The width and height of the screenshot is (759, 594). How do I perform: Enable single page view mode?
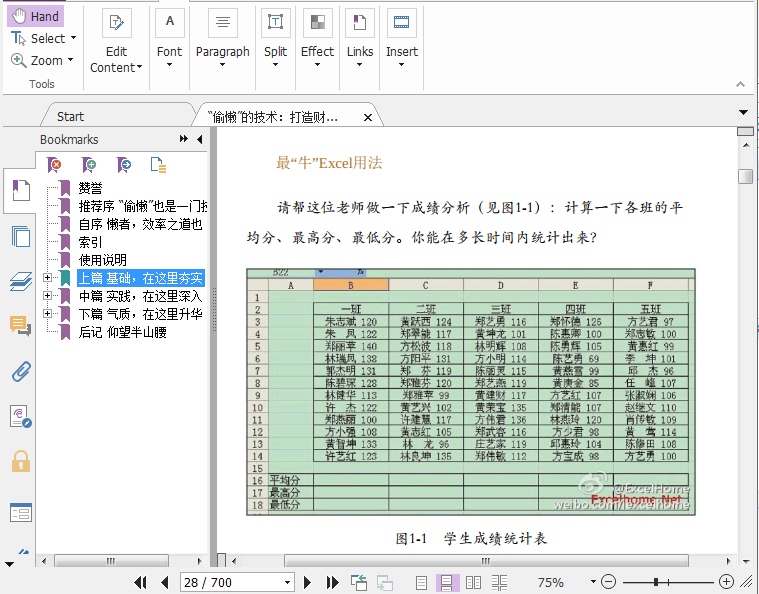pyautogui.click(x=422, y=582)
